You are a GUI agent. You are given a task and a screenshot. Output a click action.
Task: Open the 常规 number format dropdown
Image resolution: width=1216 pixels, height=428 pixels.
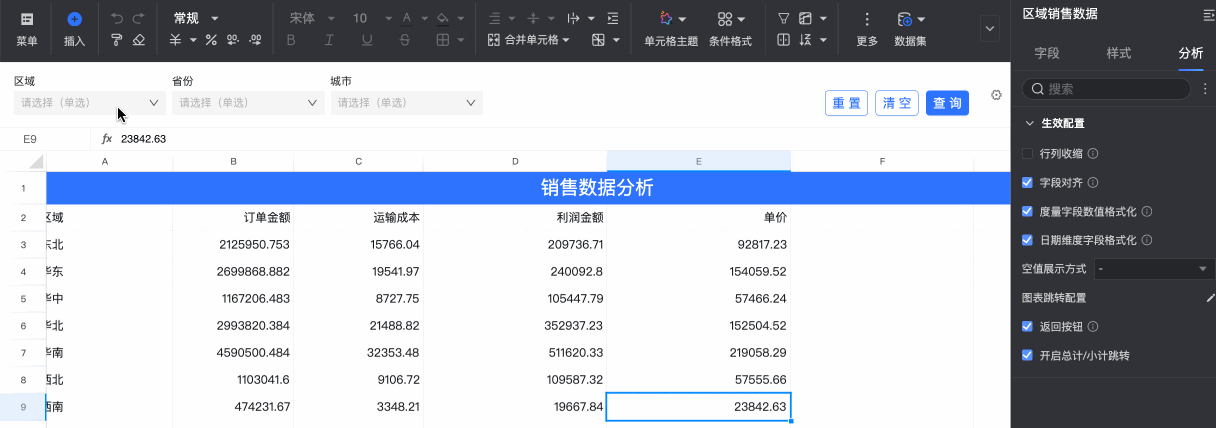(195, 19)
